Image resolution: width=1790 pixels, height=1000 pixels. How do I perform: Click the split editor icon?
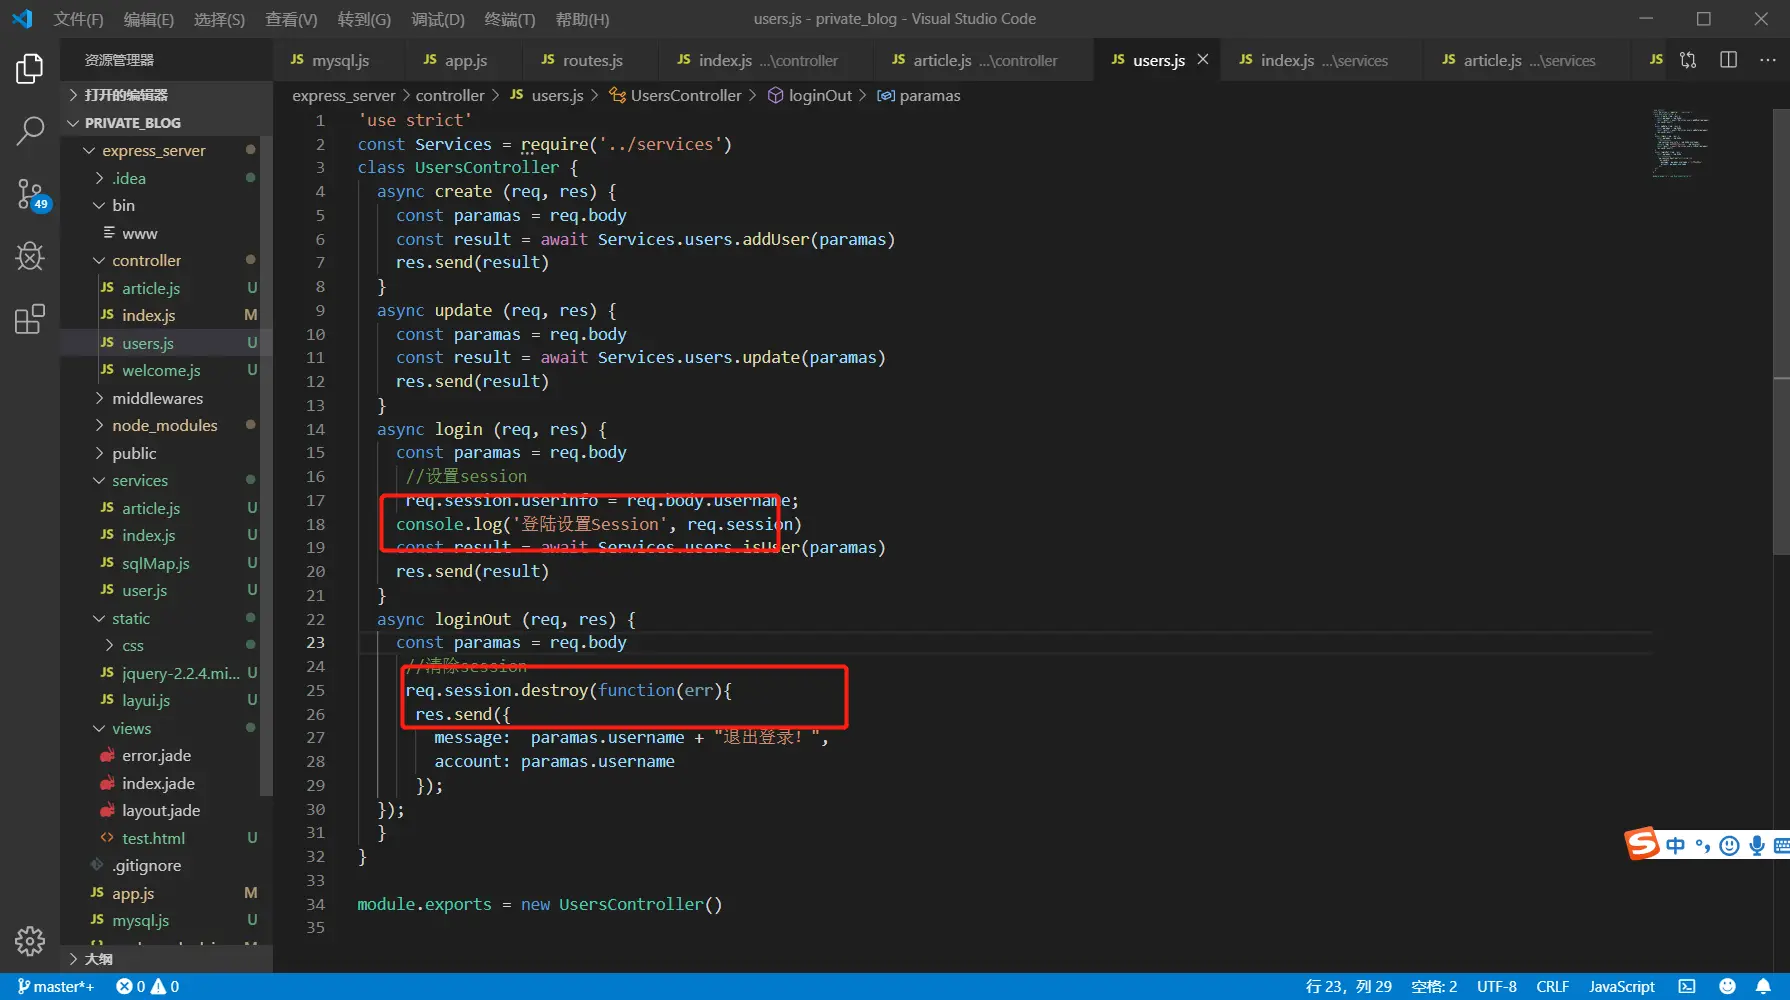point(1728,60)
